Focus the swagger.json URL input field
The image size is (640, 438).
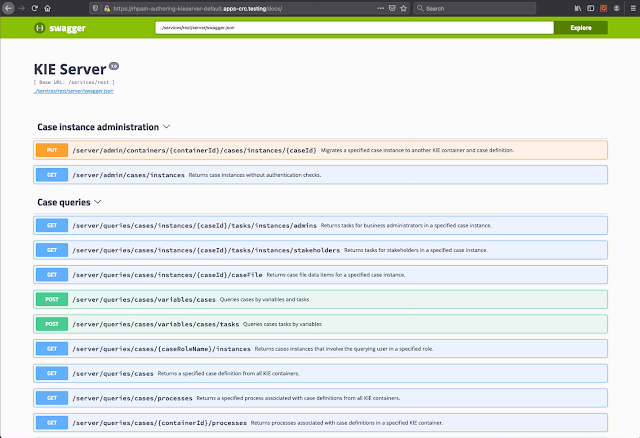click(354, 28)
